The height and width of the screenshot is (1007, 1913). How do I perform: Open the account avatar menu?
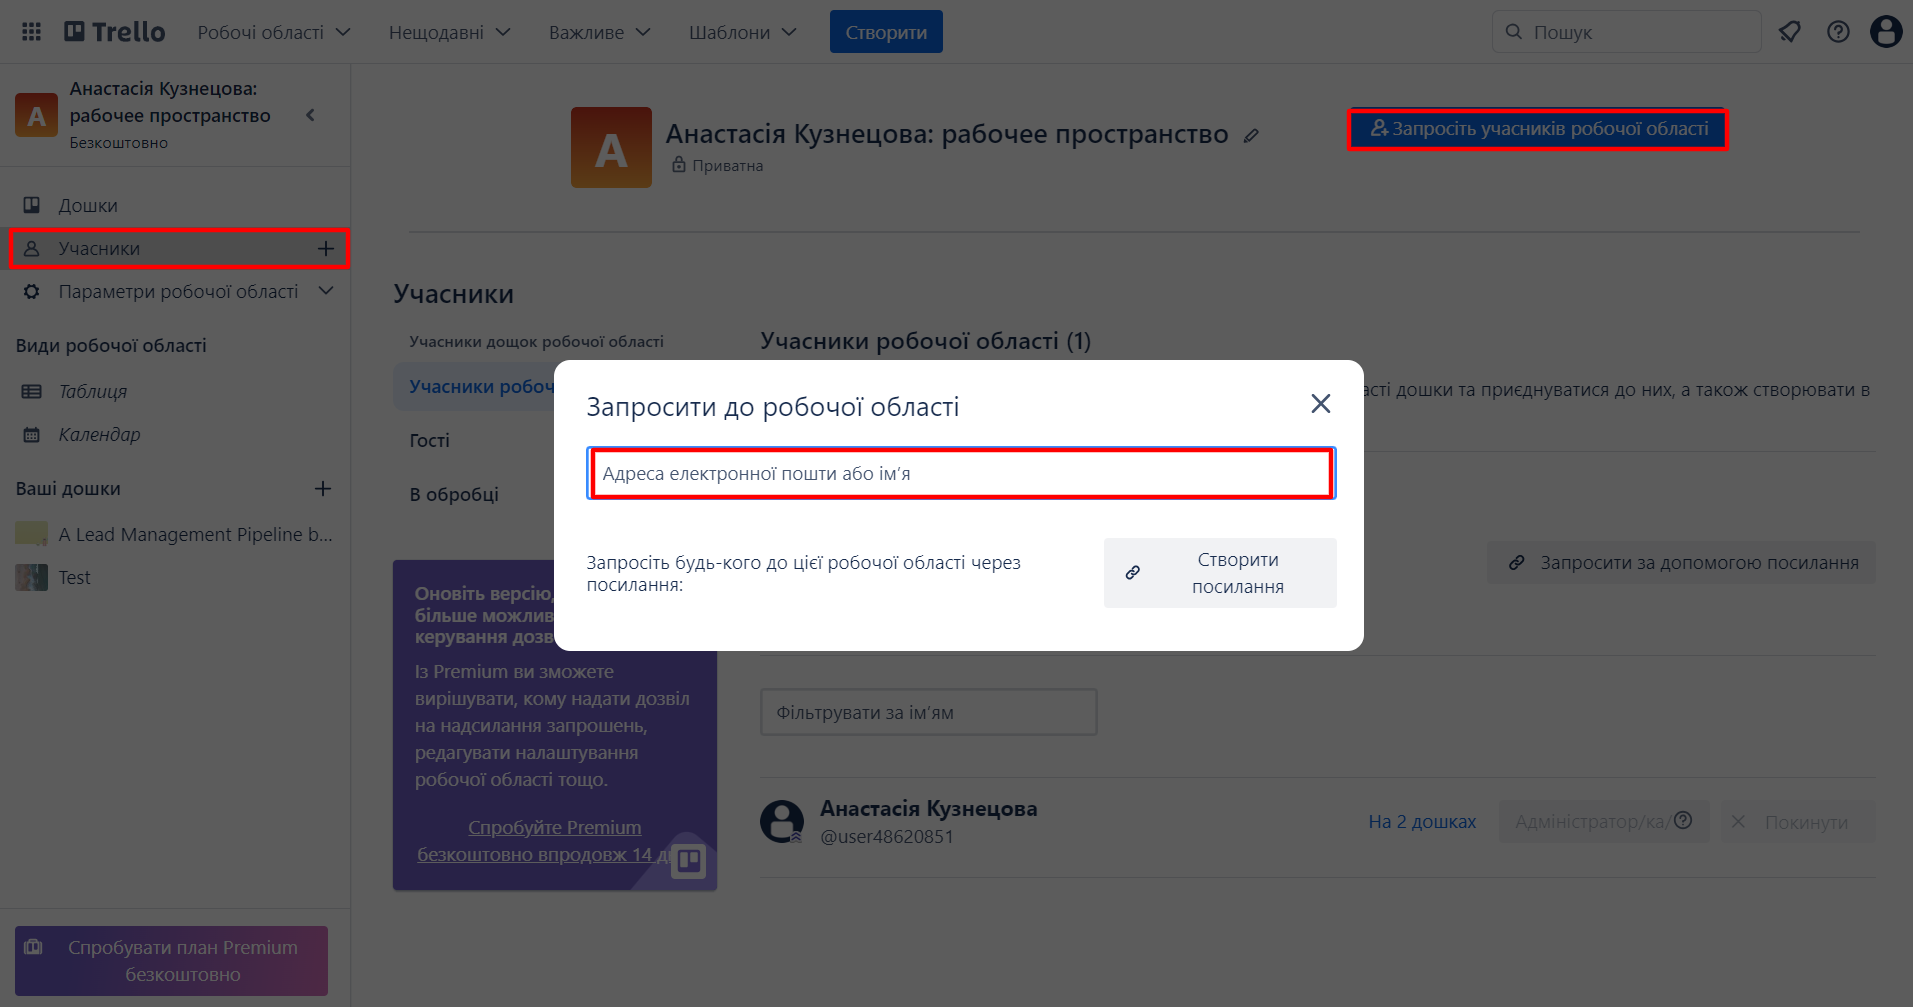click(1885, 31)
